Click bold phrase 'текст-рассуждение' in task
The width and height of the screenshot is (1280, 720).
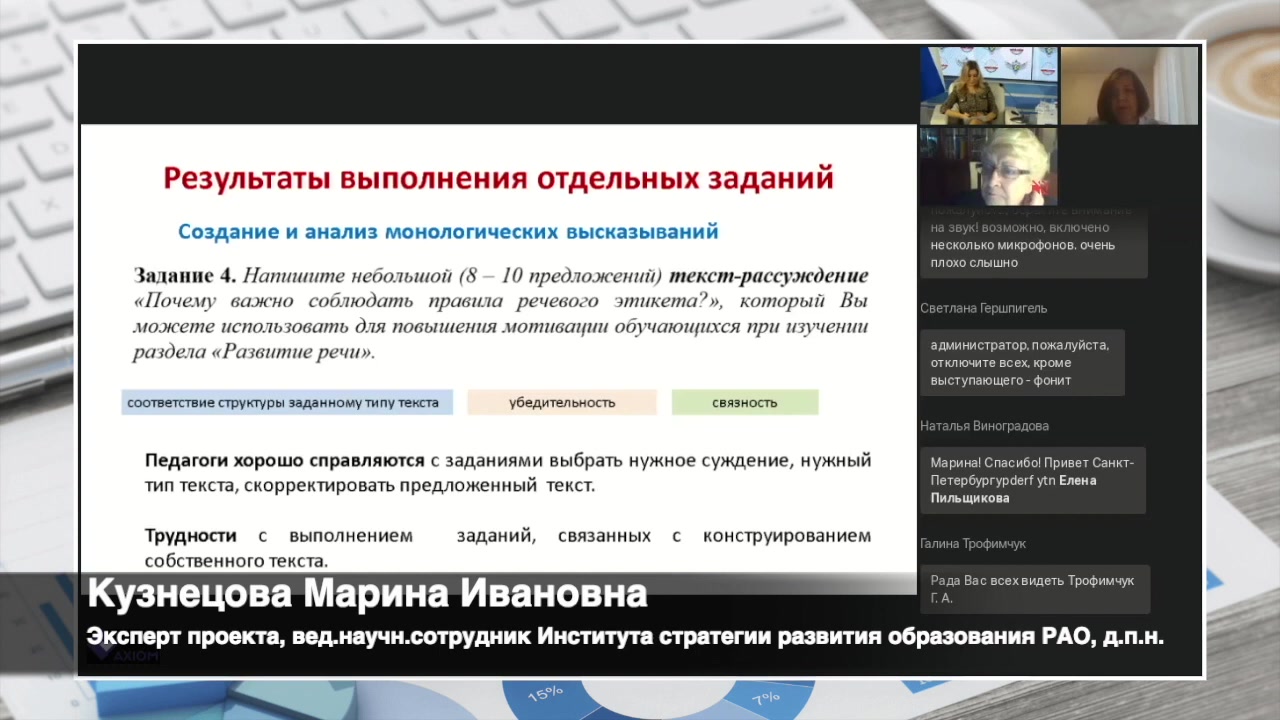click(x=768, y=275)
